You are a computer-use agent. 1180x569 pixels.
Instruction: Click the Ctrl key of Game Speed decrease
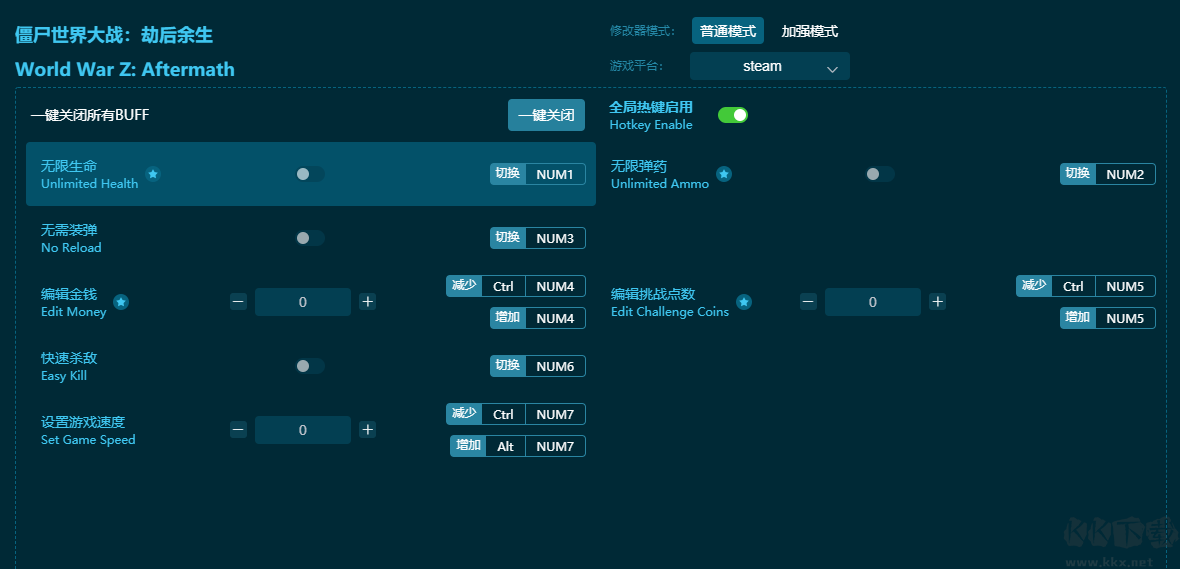(503, 415)
